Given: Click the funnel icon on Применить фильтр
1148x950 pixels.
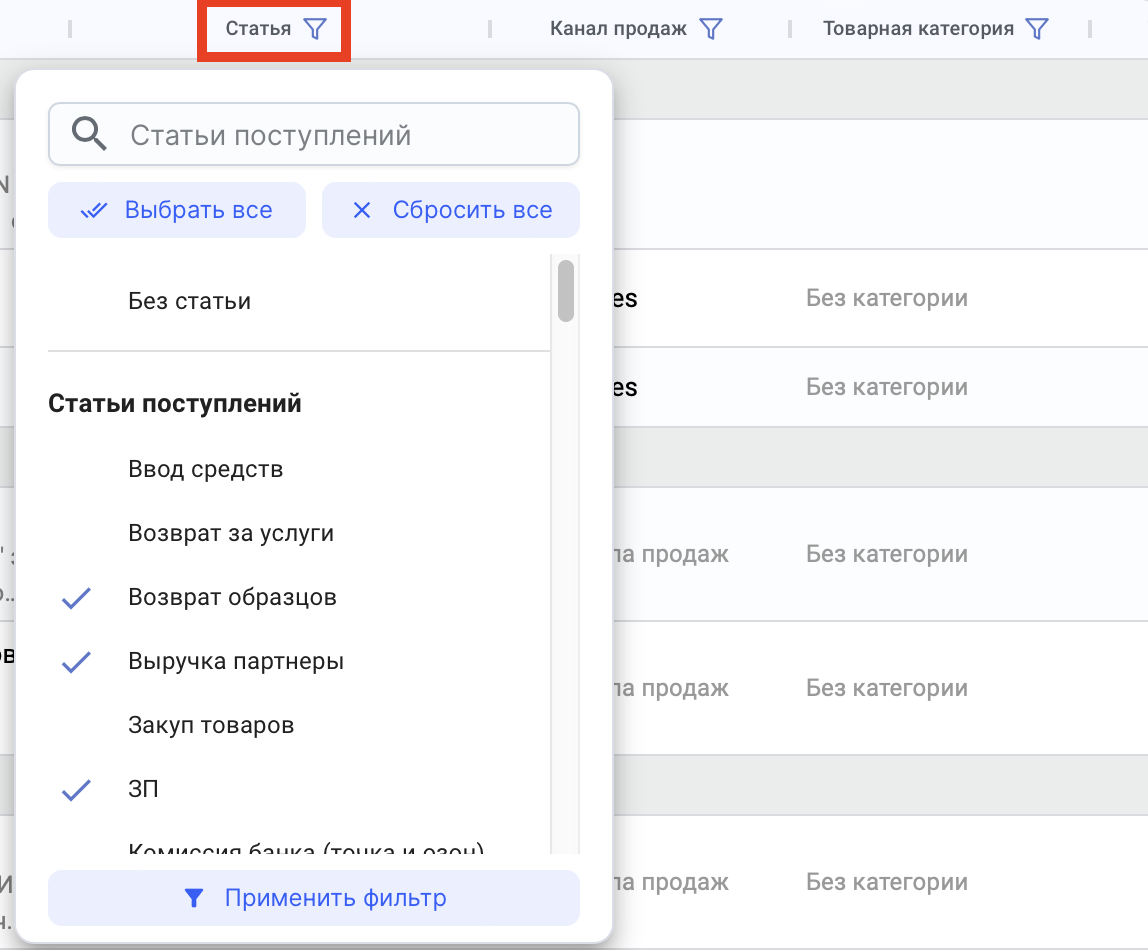Looking at the screenshot, I should tap(194, 899).
